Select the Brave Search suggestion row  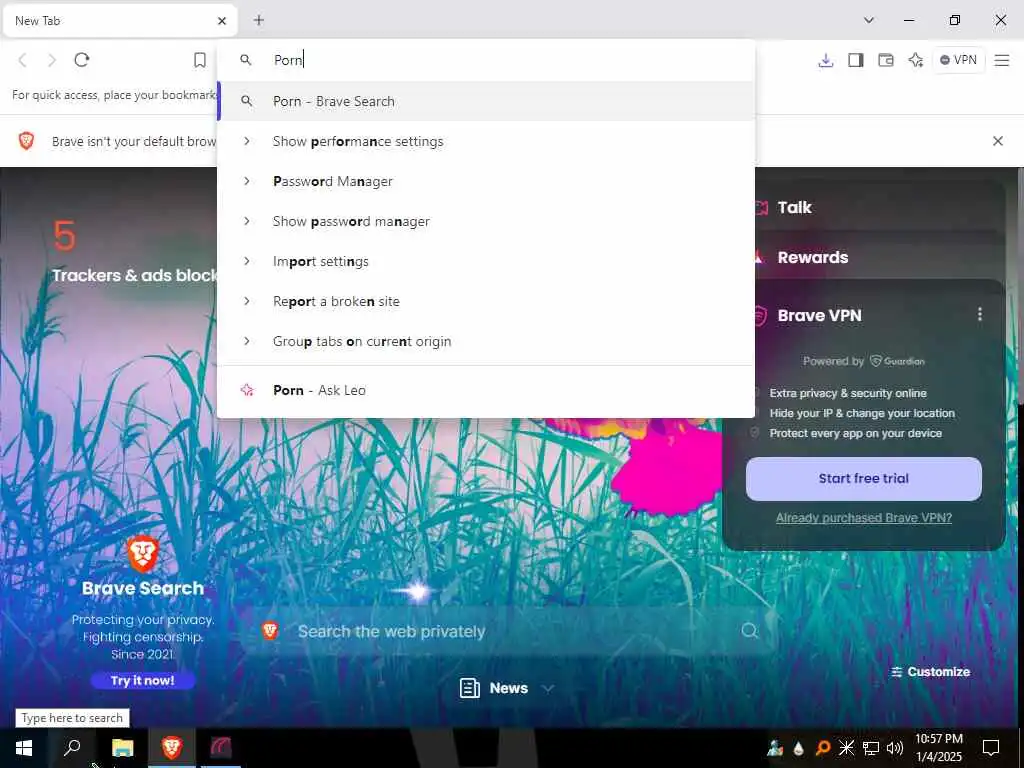coord(486,101)
